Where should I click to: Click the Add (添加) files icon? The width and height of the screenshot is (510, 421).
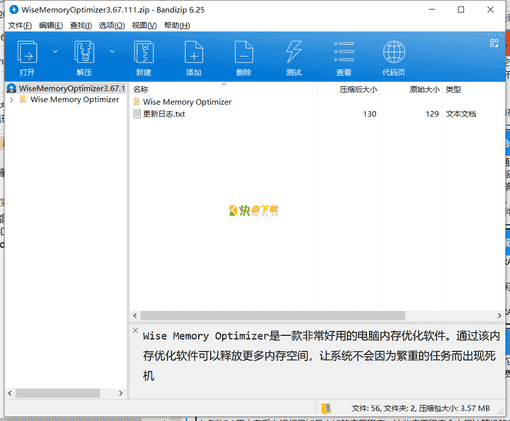194,52
